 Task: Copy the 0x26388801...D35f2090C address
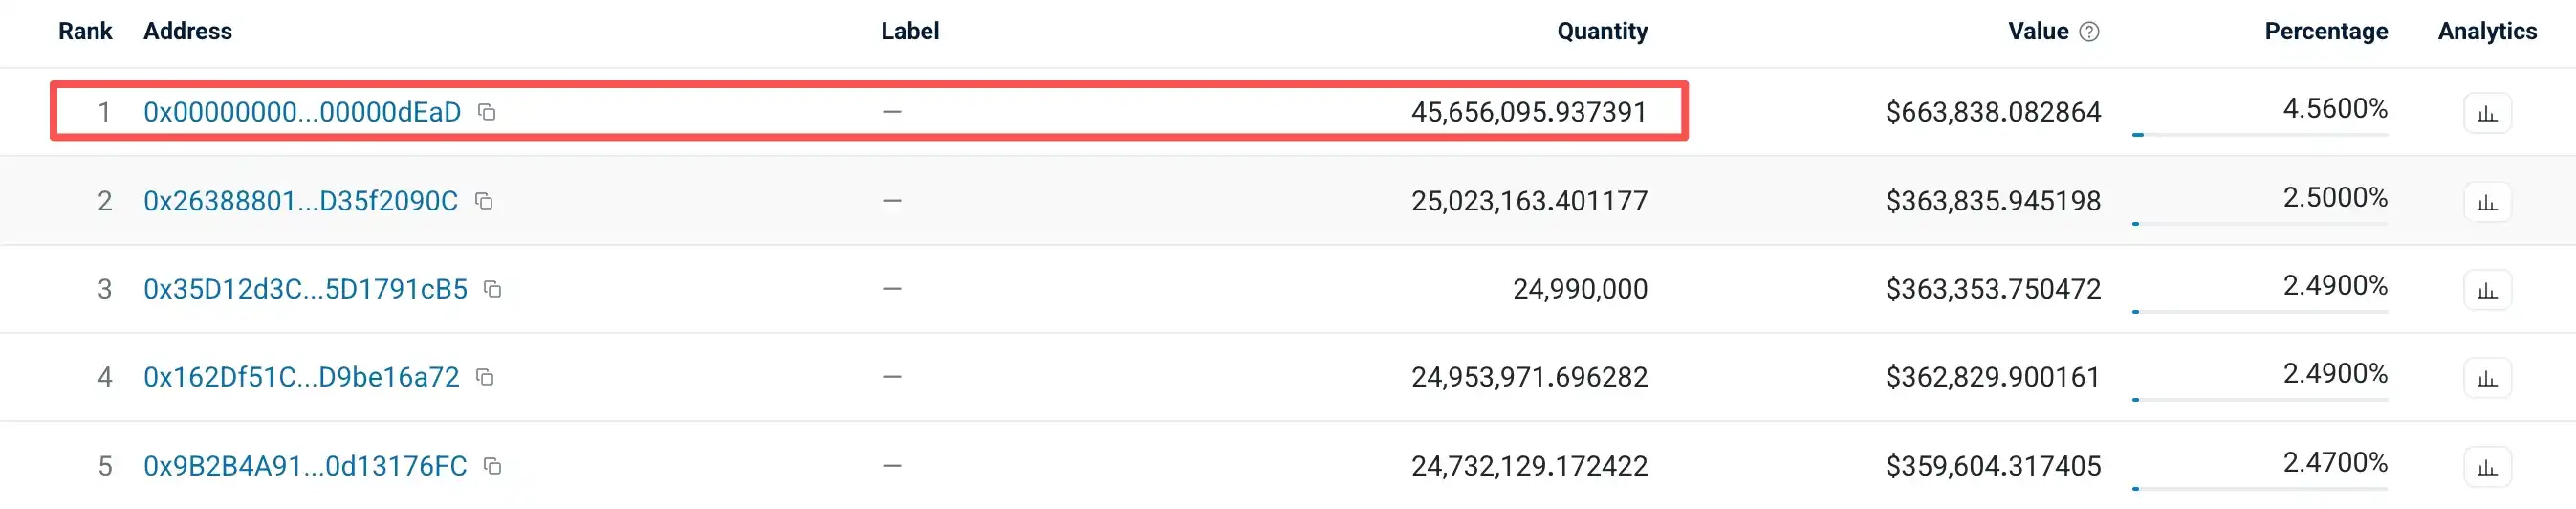pos(484,201)
